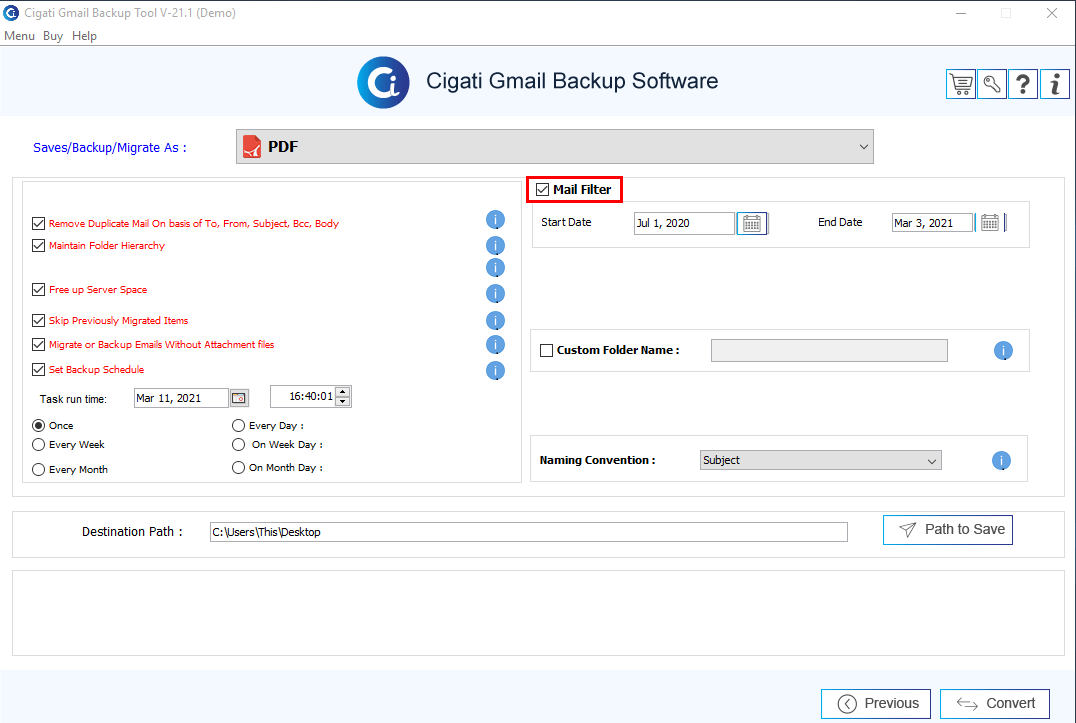Click the End Date field
1076x723 pixels.
tap(932, 223)
